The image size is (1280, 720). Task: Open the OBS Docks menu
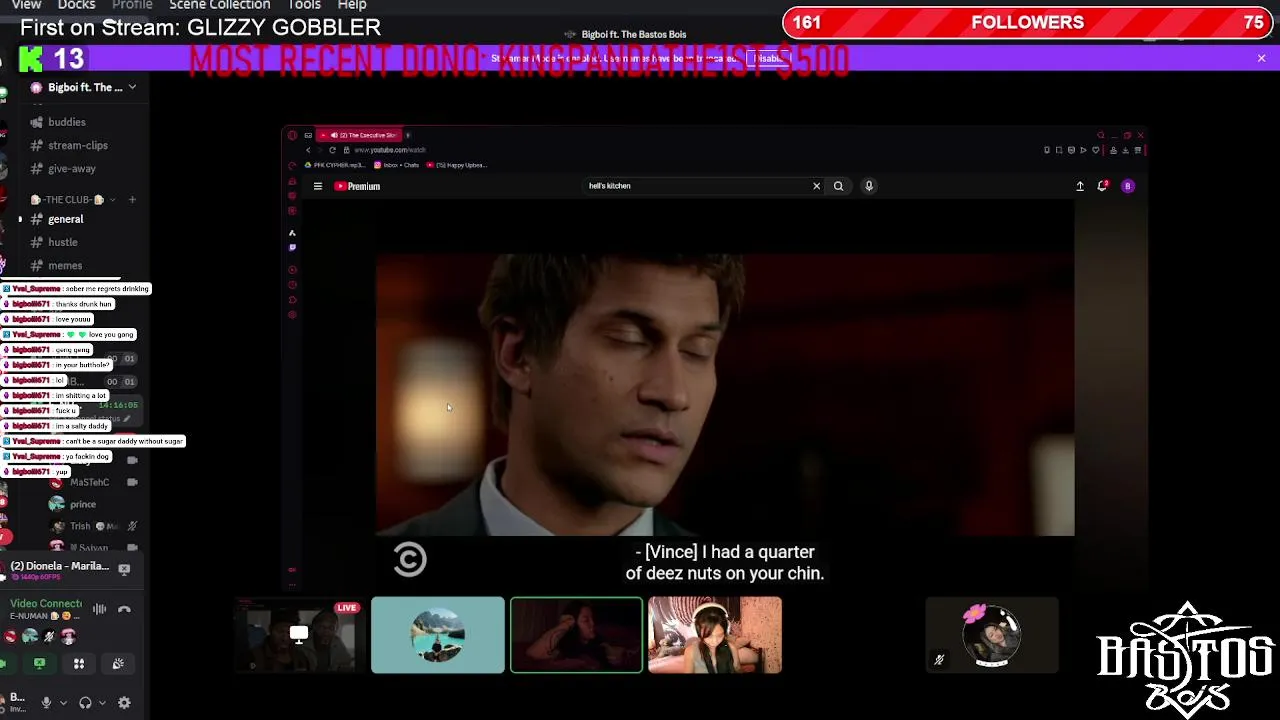pos(76,5)
